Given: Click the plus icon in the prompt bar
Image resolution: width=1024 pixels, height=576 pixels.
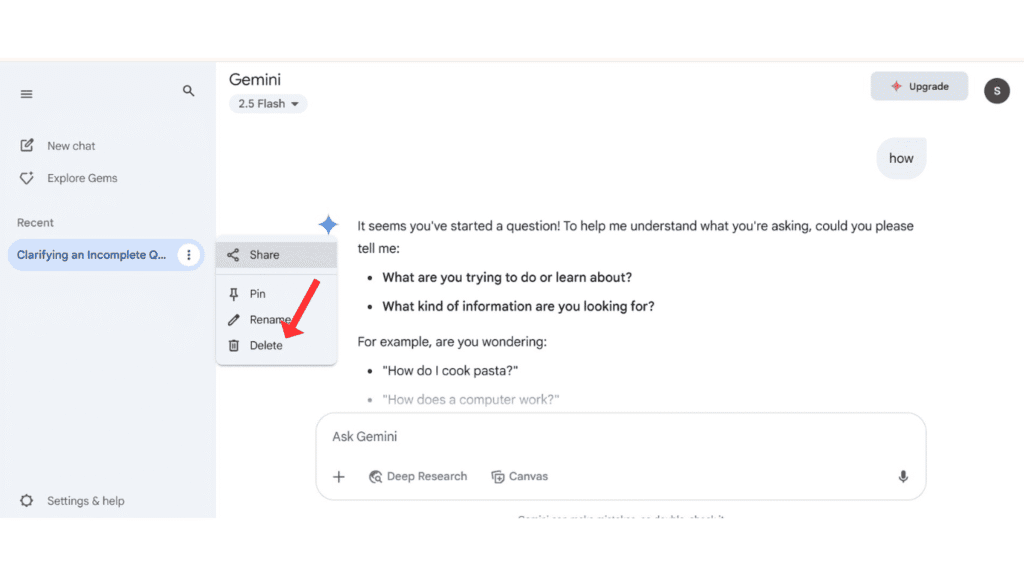Looking at the screenshot, I should (x=339, y=476).
